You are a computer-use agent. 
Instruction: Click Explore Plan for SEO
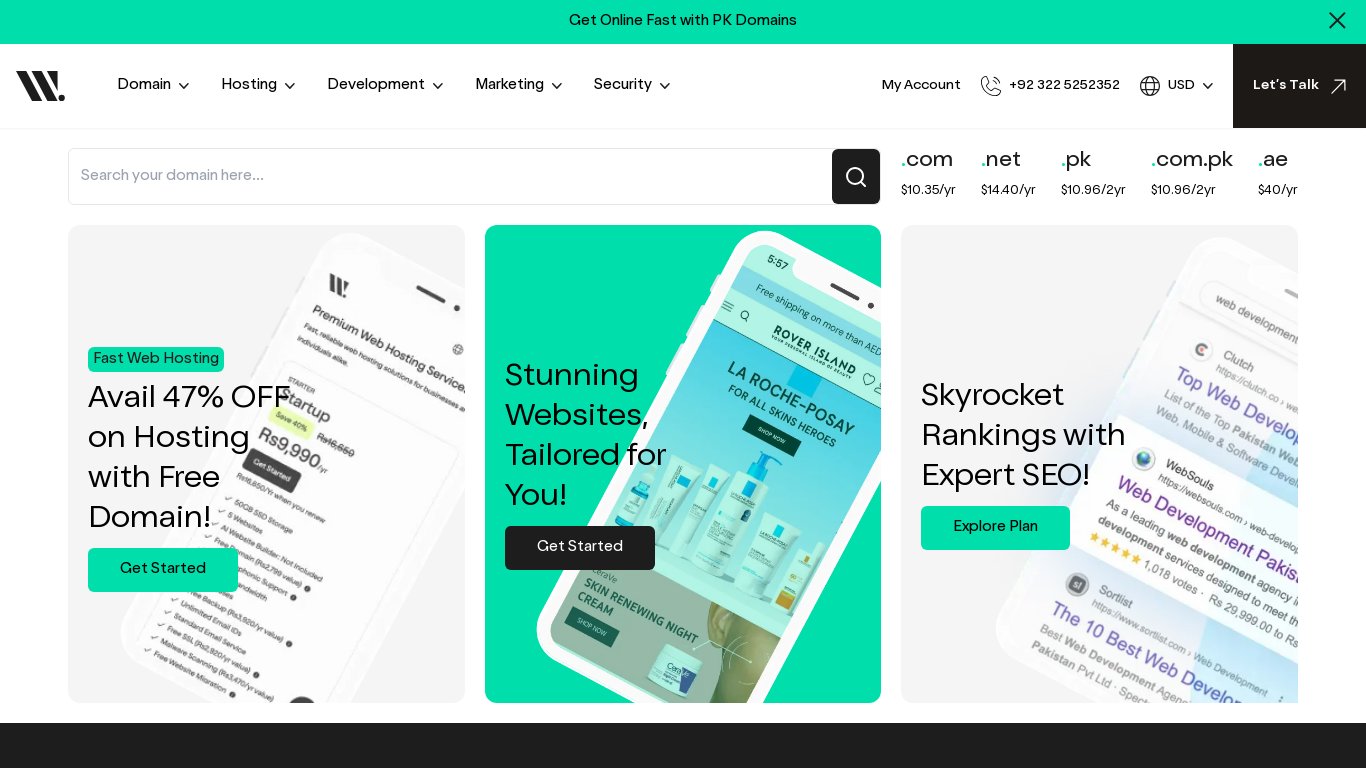[x=995, y=527]
